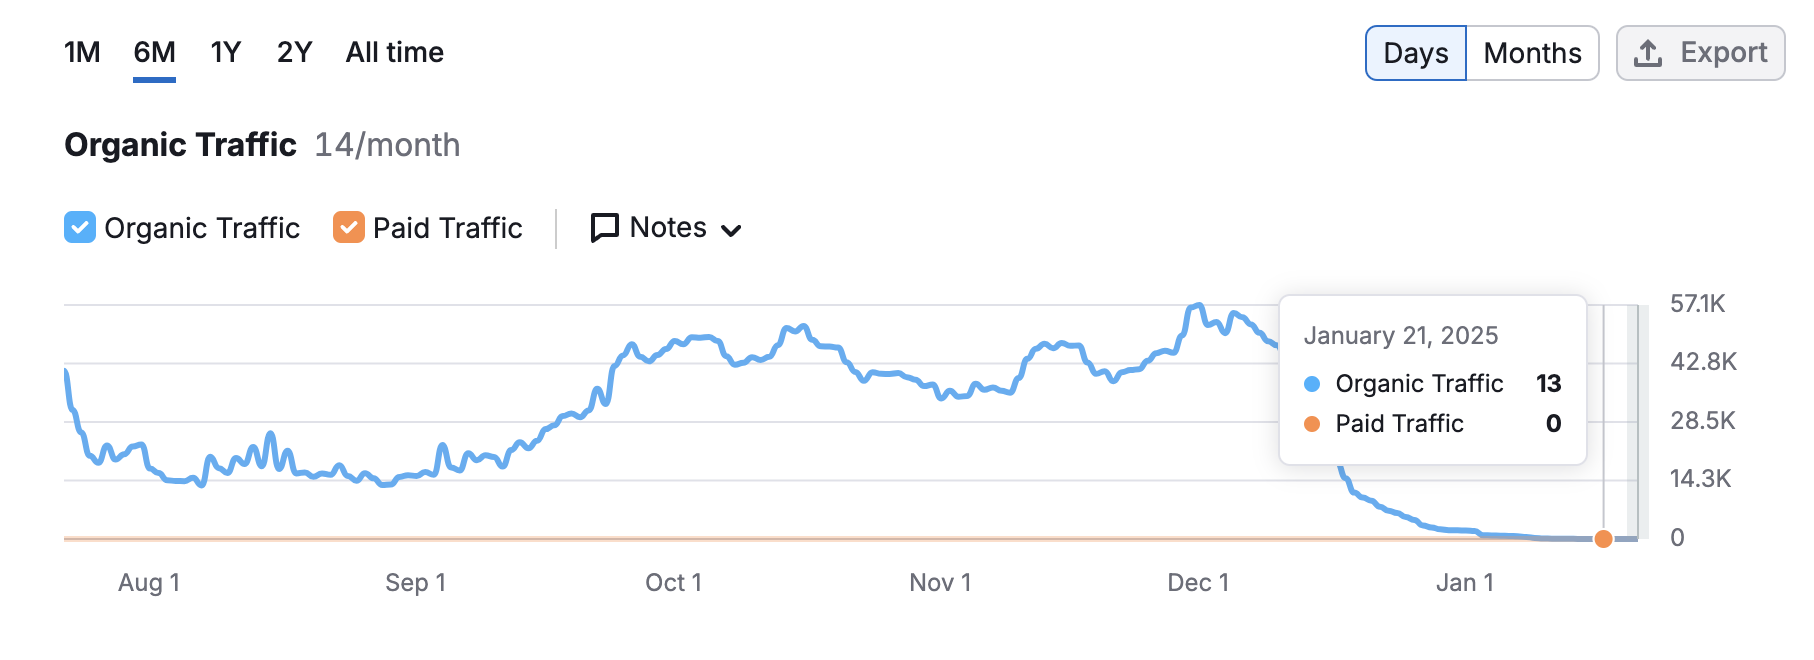Click the orange data point marker on chart
The height and width of the screenshot is (660, 1814).
click(1603, 539)
